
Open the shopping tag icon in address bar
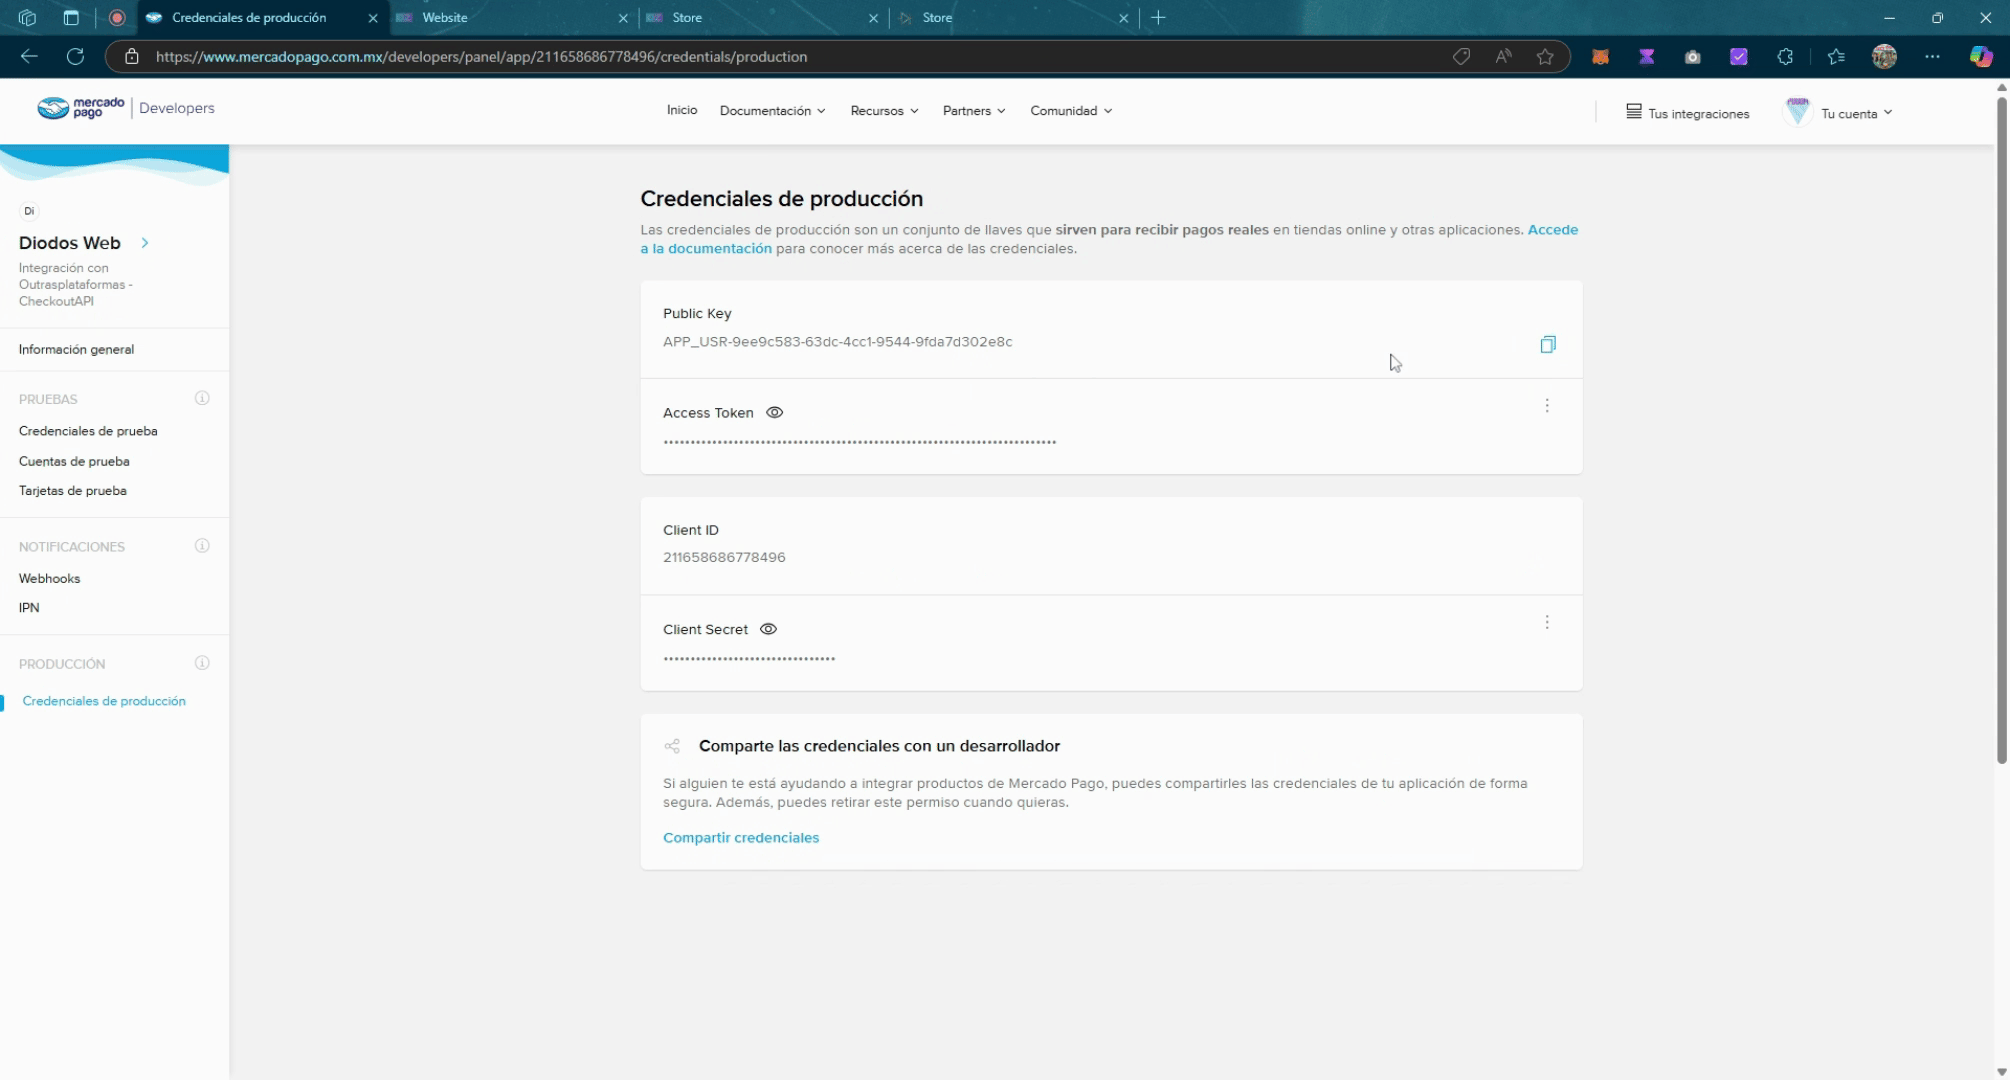point(1461,57)
